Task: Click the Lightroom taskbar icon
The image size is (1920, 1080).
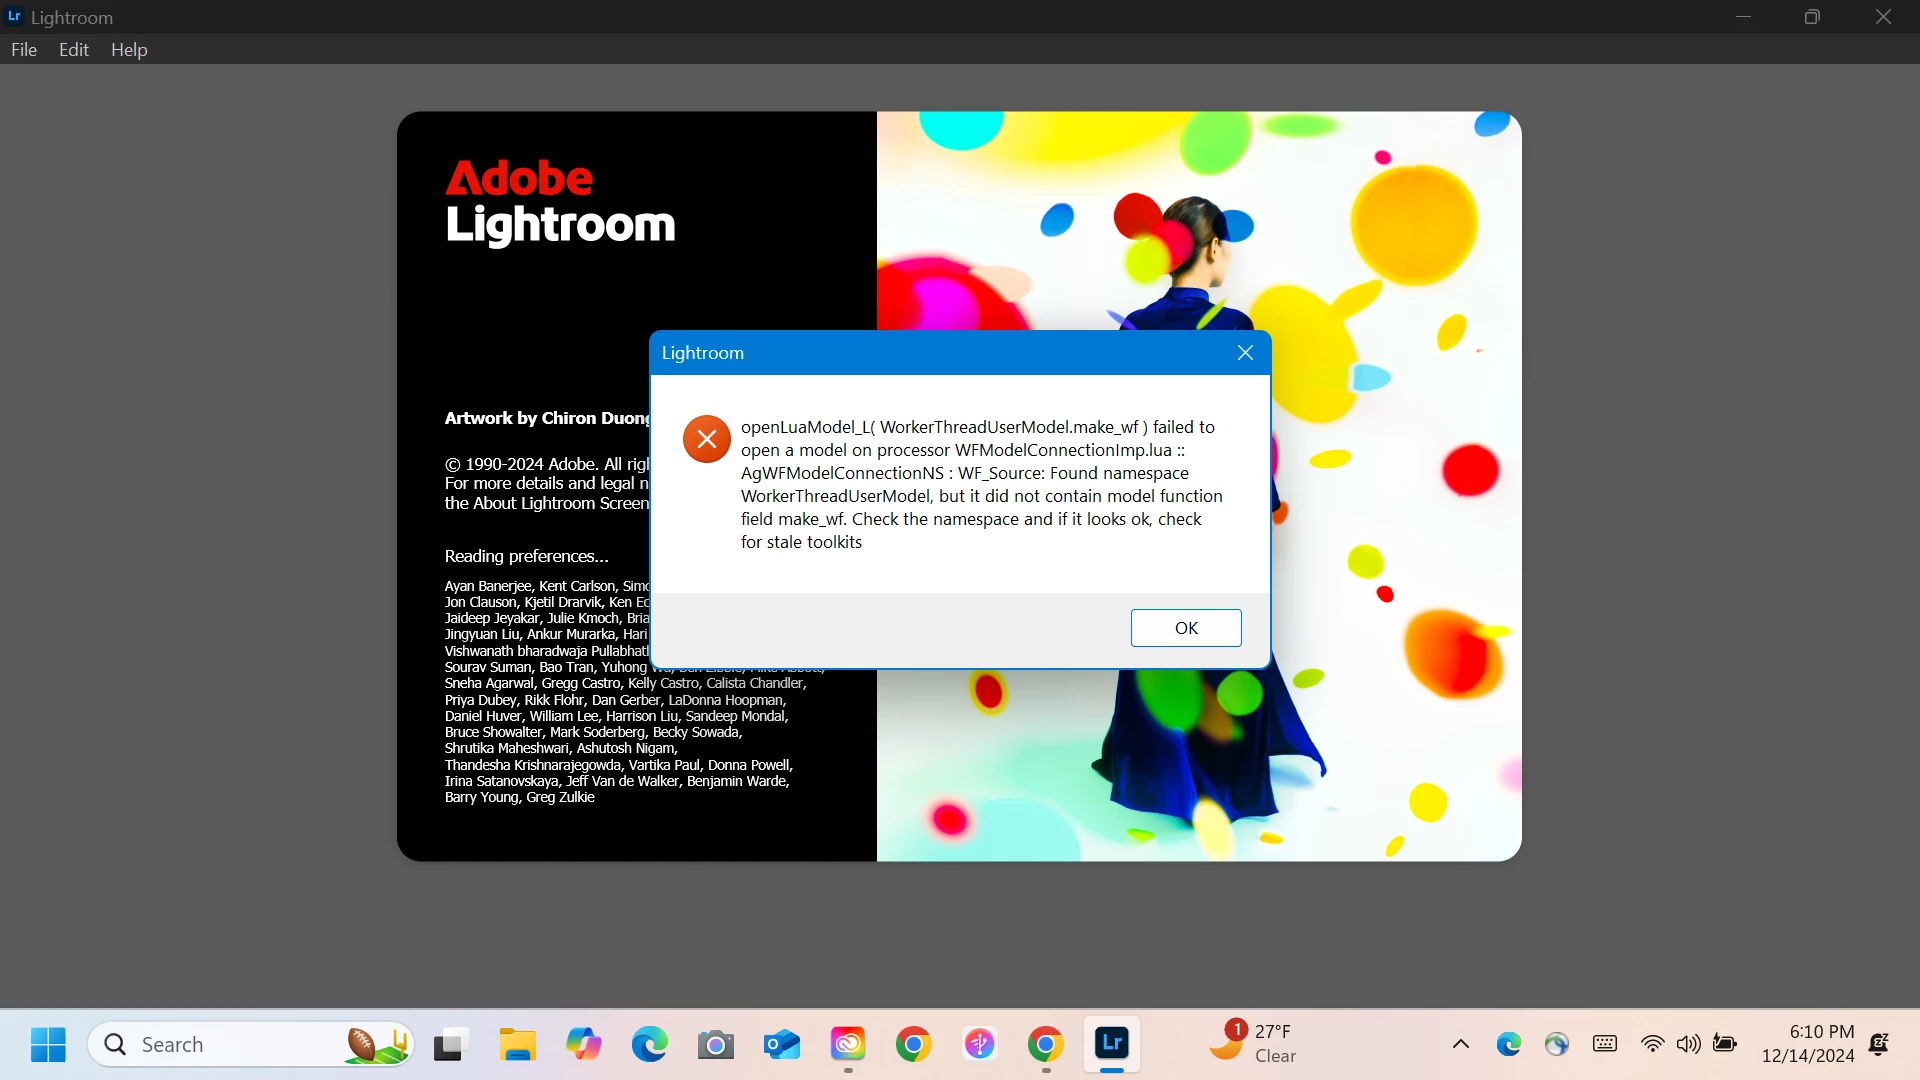Action: (x=1111, y=1044)
